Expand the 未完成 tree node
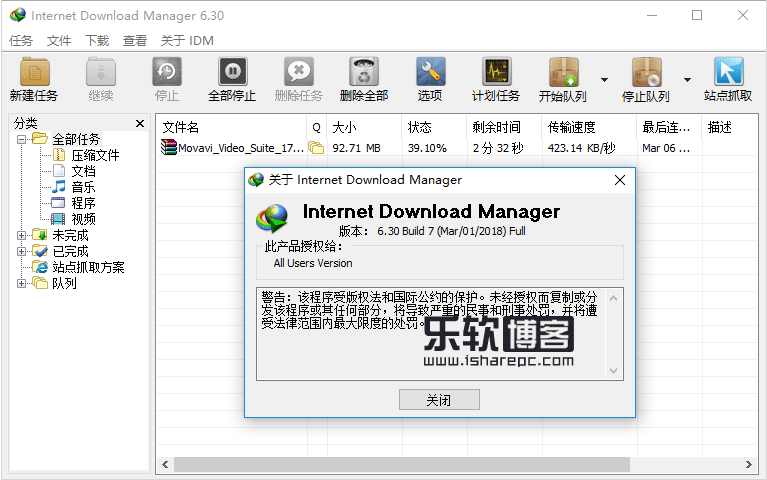The height and width of the screenshot is (480, 767). click(21, 235)
